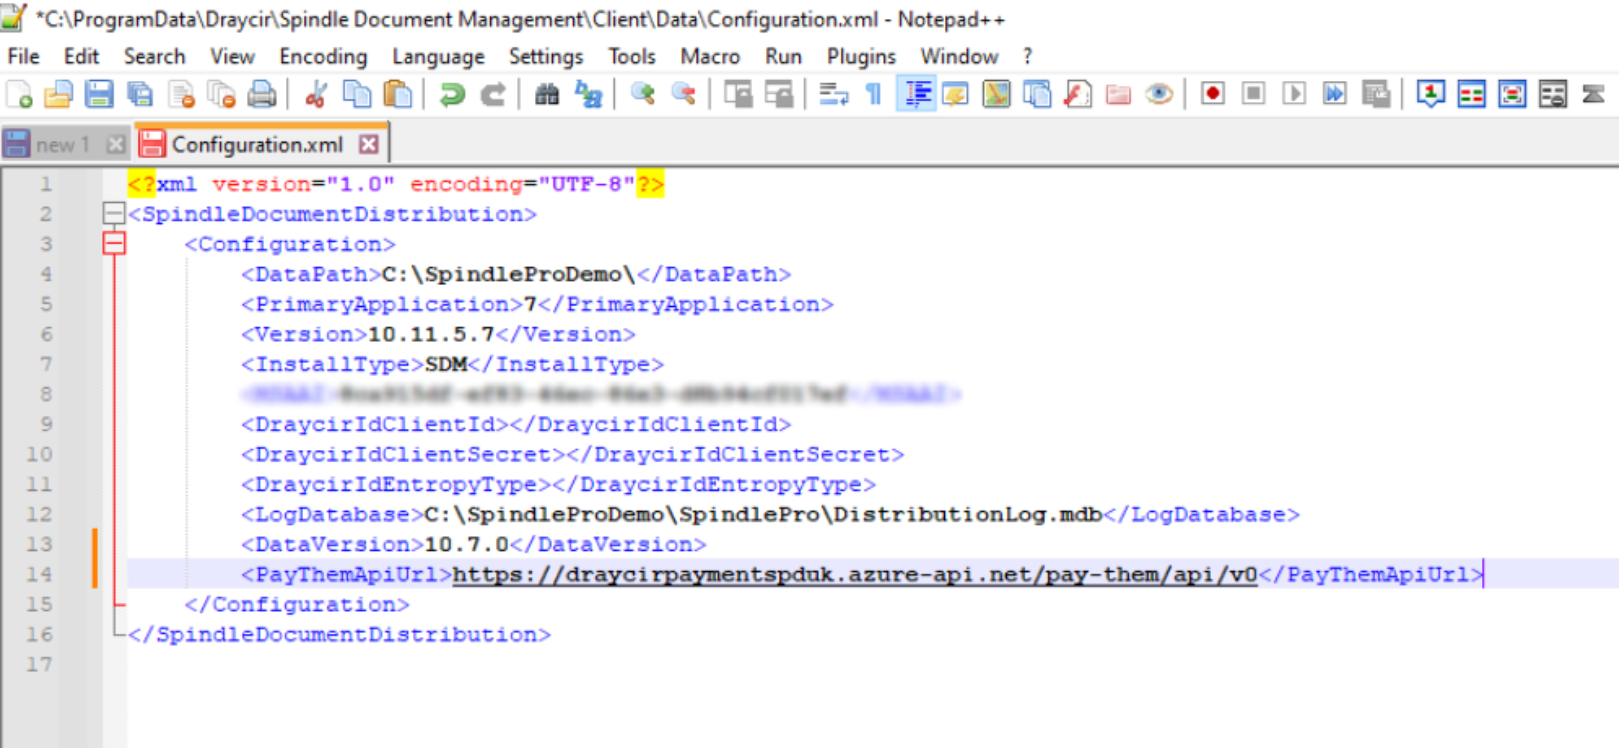Open the Language menu
Image resolution: width=1619 pixels, height=748 pixels.
click(438, 56)
